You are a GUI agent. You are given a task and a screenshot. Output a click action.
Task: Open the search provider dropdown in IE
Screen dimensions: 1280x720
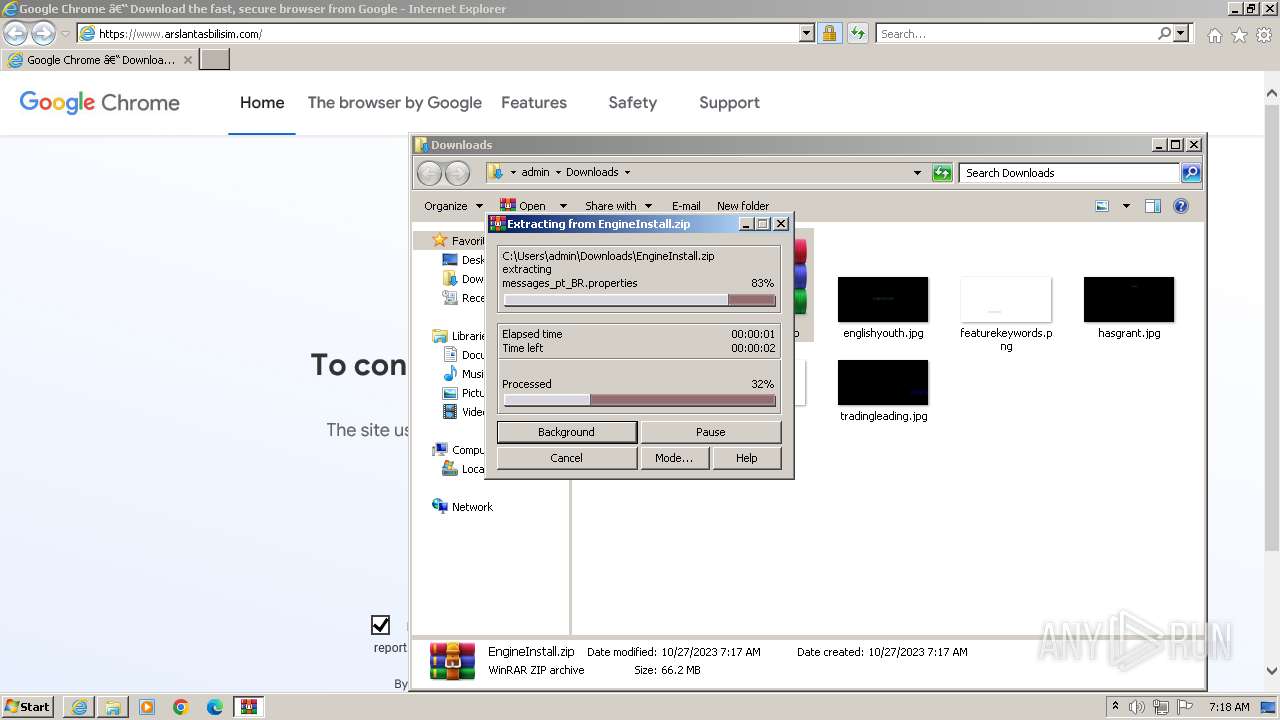[1181, 34]
